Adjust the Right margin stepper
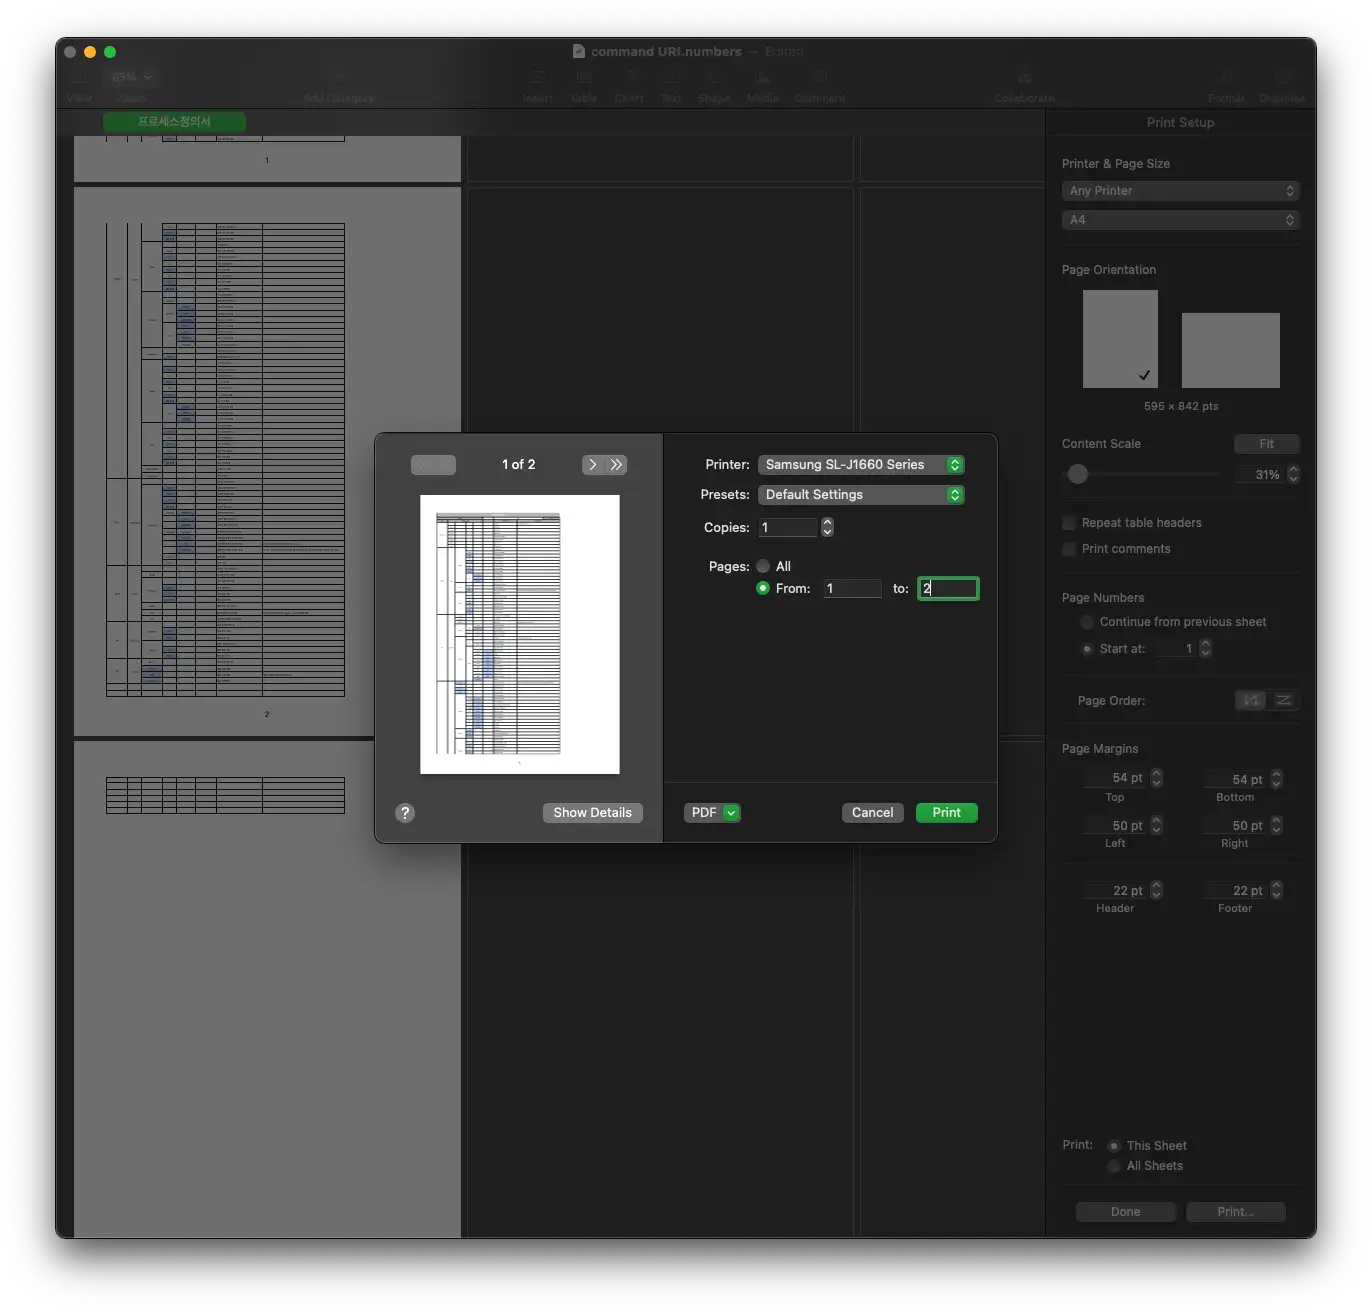This screenshot has width=1372, height=1312. [x=1276, y=825]
